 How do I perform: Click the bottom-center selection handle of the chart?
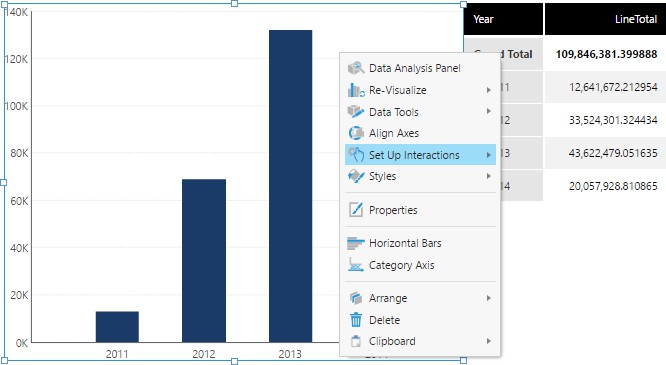point(234,361)
